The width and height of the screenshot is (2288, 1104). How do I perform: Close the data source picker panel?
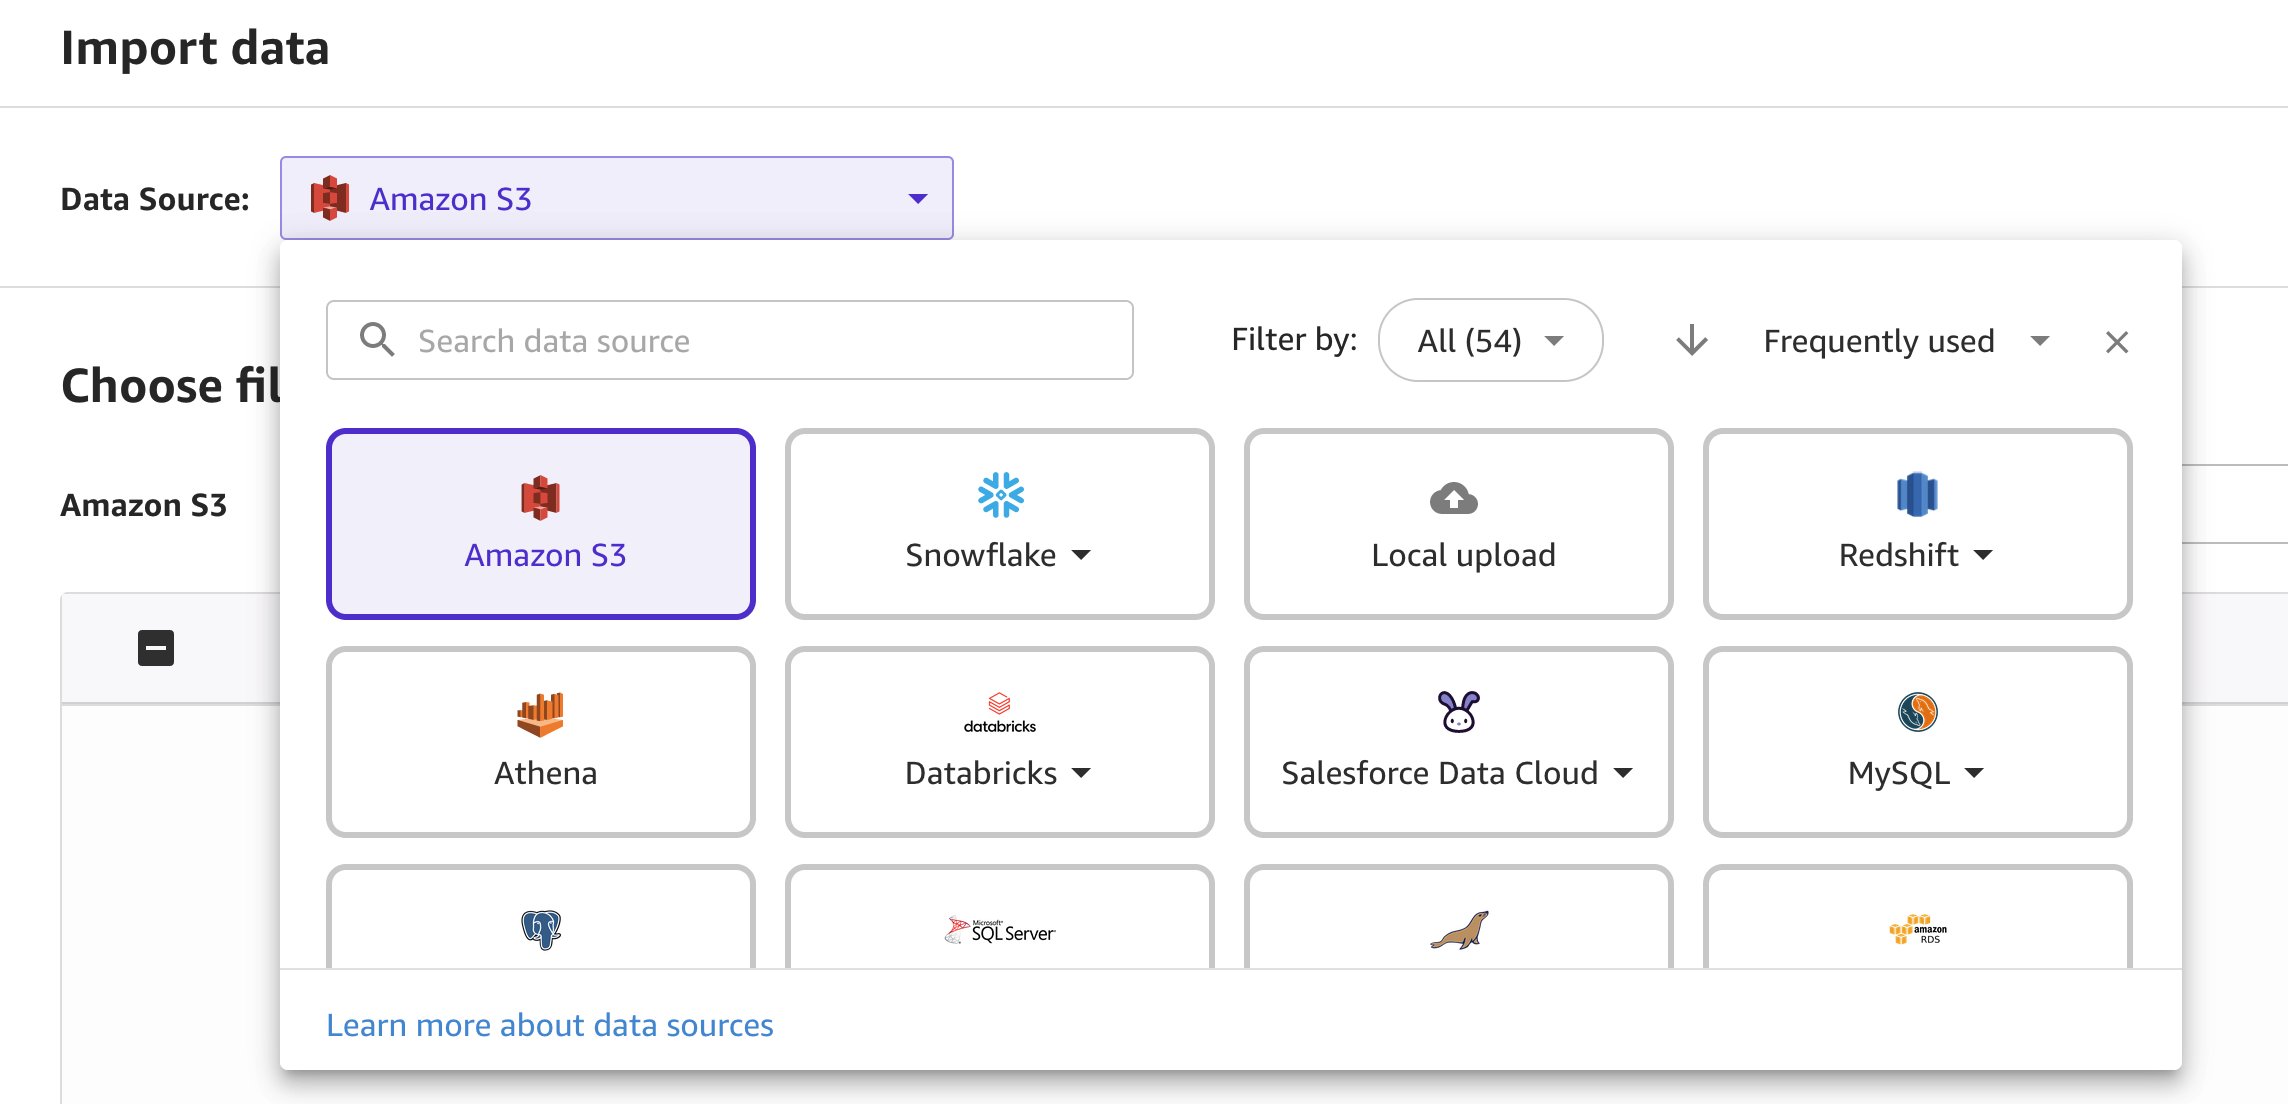click(2117, 342)
